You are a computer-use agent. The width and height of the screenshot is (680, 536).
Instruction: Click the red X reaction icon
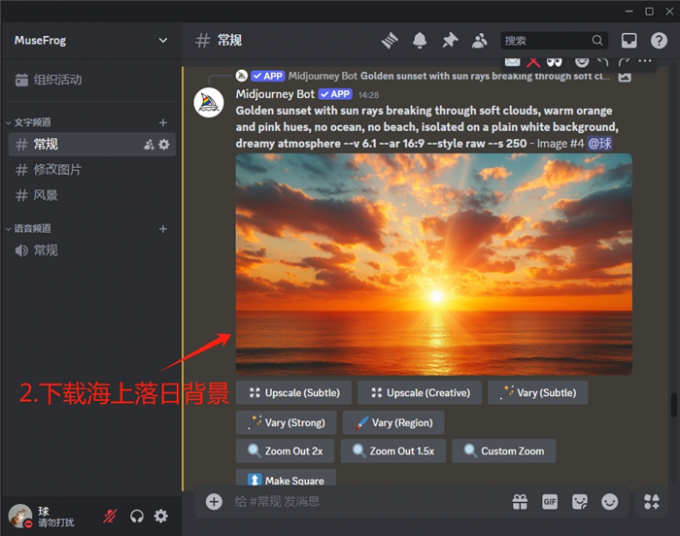(x=533, y=62)
